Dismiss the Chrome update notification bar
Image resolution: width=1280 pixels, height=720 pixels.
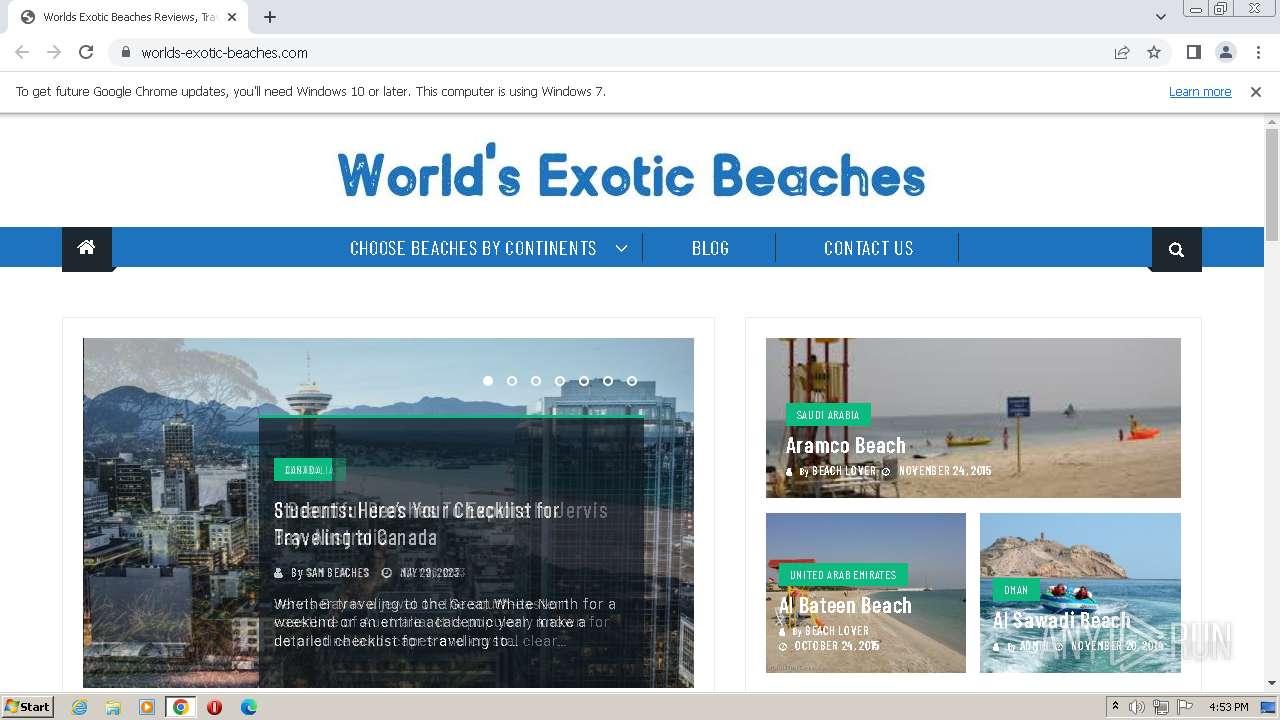[x=1256, y=91]
